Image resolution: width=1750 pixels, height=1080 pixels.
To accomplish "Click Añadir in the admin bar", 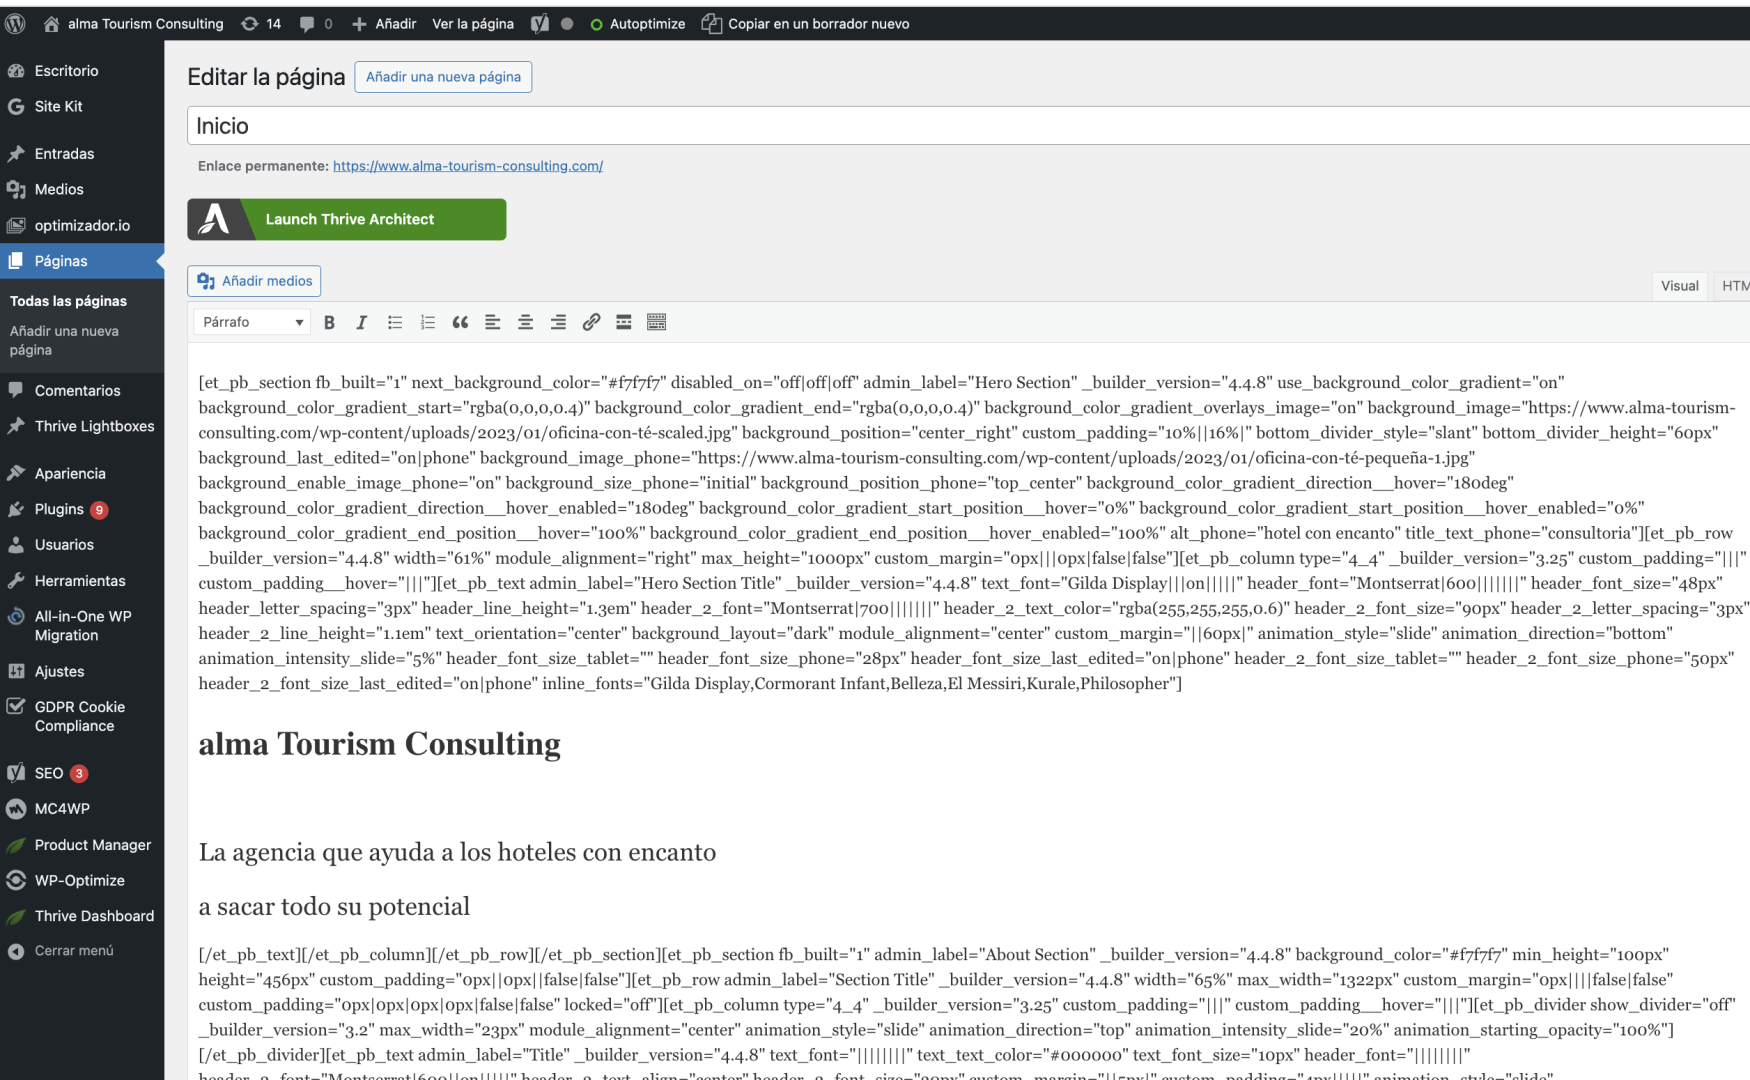I will [x=384, y=24].
